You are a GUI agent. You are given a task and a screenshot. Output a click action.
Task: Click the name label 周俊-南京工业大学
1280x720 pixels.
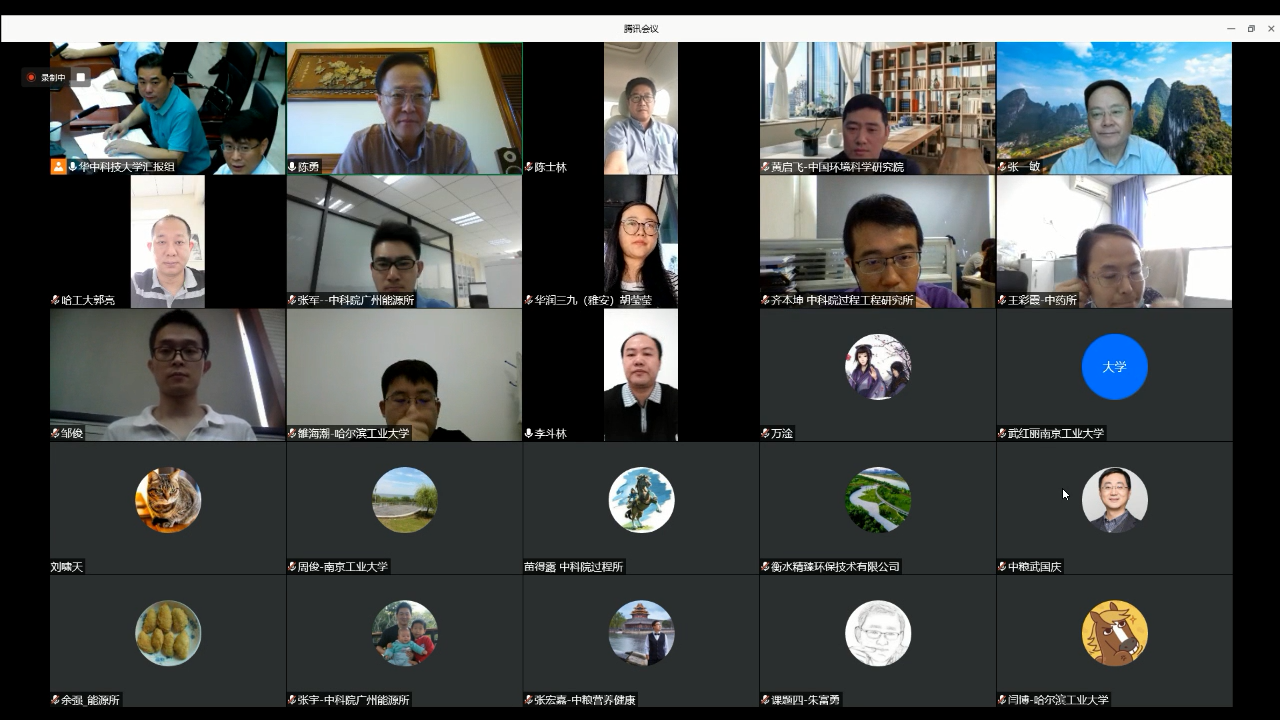(342, 567)
